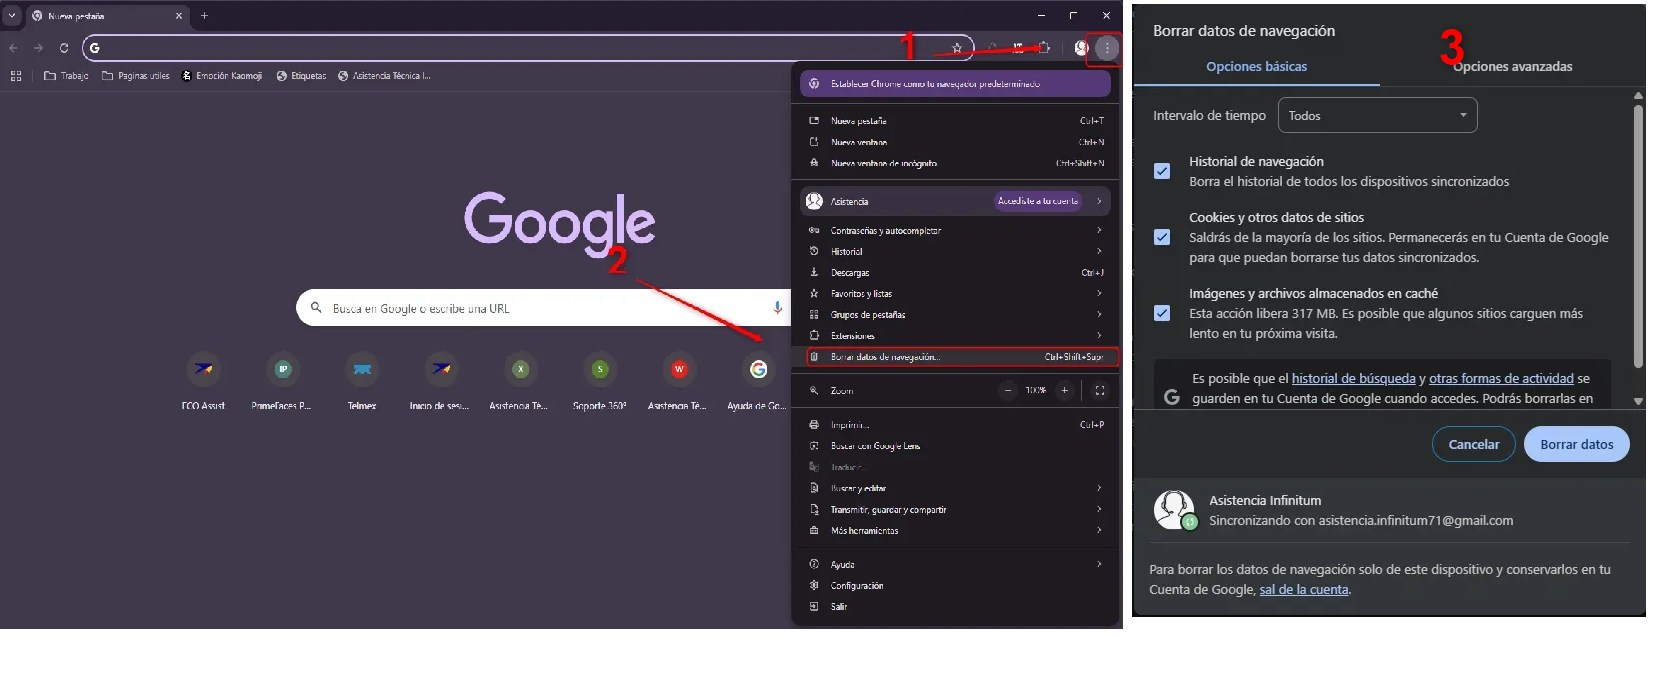Click the Google search box
The image size is (1657, 696).
click(545, 308)
